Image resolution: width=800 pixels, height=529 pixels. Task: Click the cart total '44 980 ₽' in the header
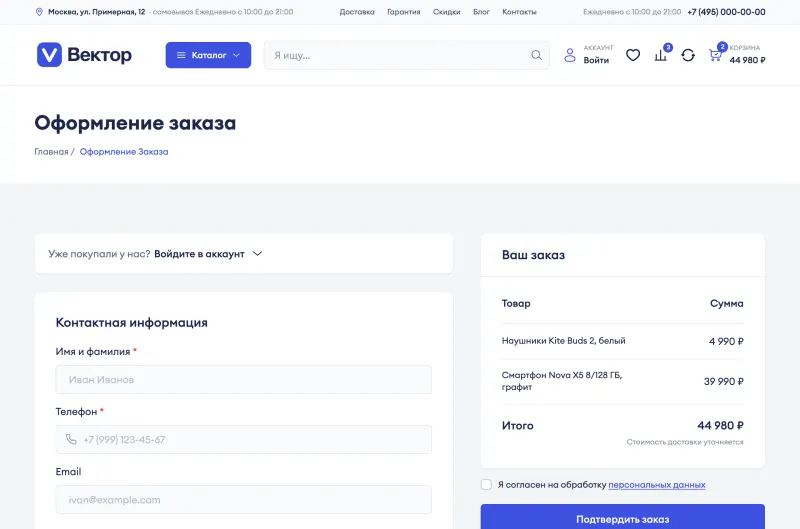click(x=747, y=60)
